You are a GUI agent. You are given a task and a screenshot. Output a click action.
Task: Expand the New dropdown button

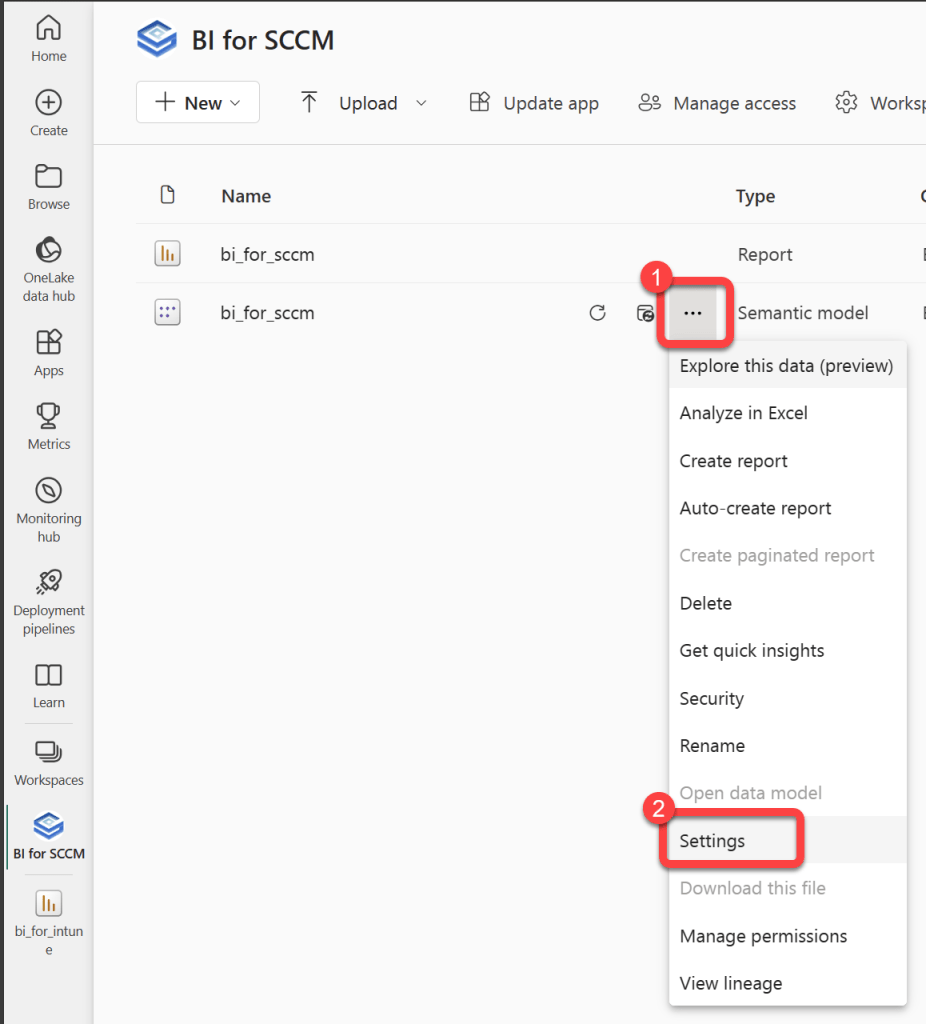[198, 103]
